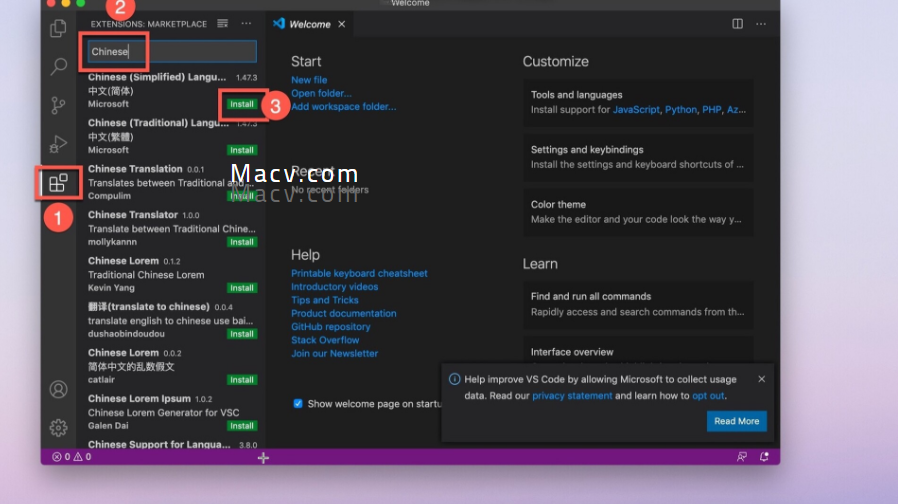Open the opt out link
The image size is (898, 504).
click(708, 396)
